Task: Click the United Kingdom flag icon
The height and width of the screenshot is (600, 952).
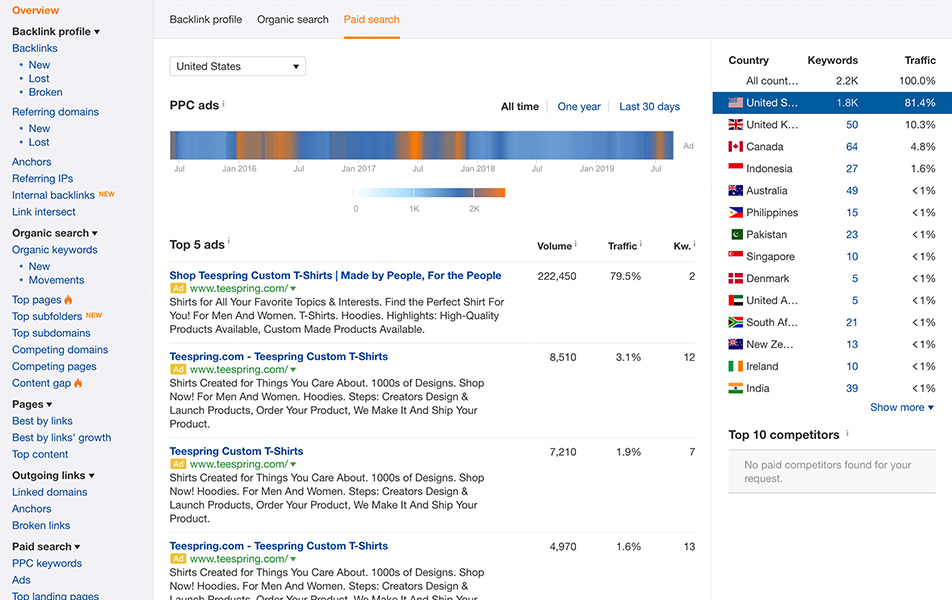Action: 735,125
